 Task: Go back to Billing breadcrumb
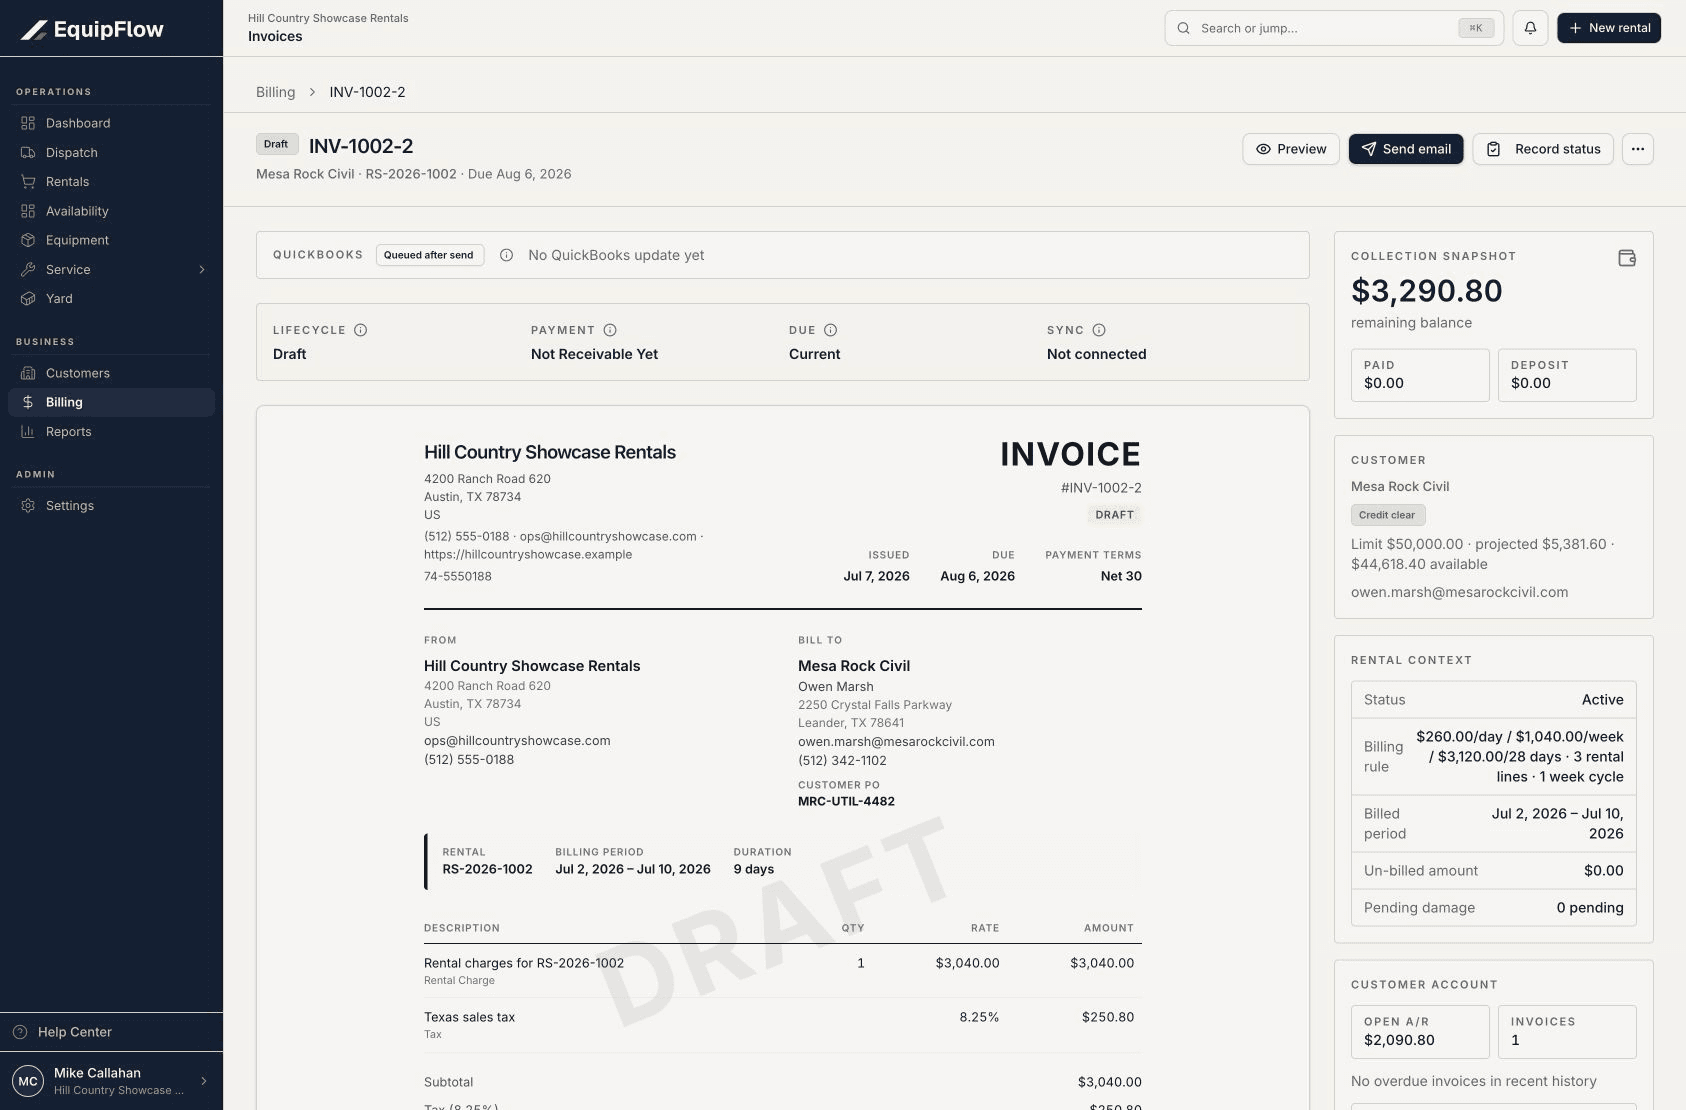pos(275,92)
